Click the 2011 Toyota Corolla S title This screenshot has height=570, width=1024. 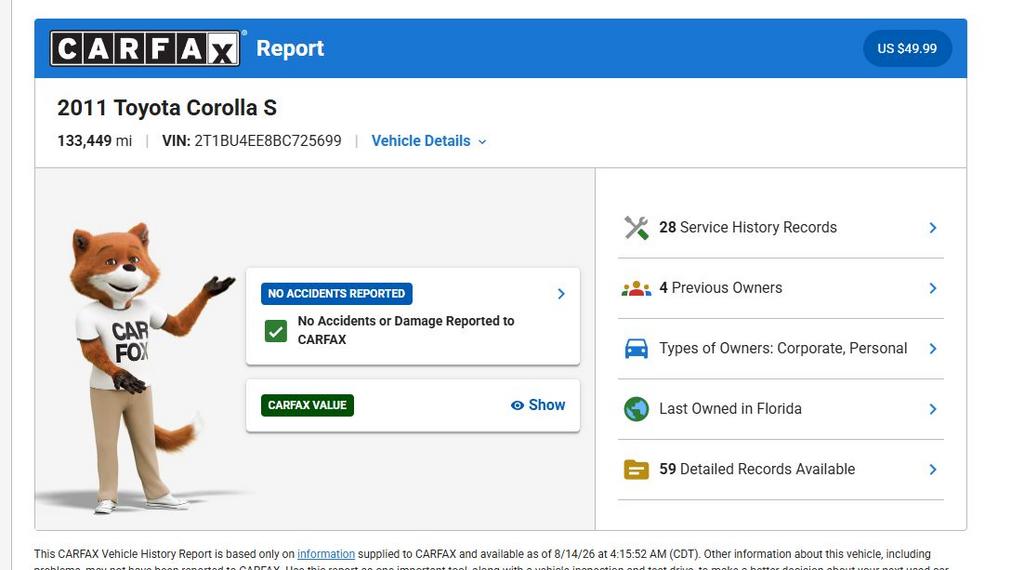pos(167,108)
